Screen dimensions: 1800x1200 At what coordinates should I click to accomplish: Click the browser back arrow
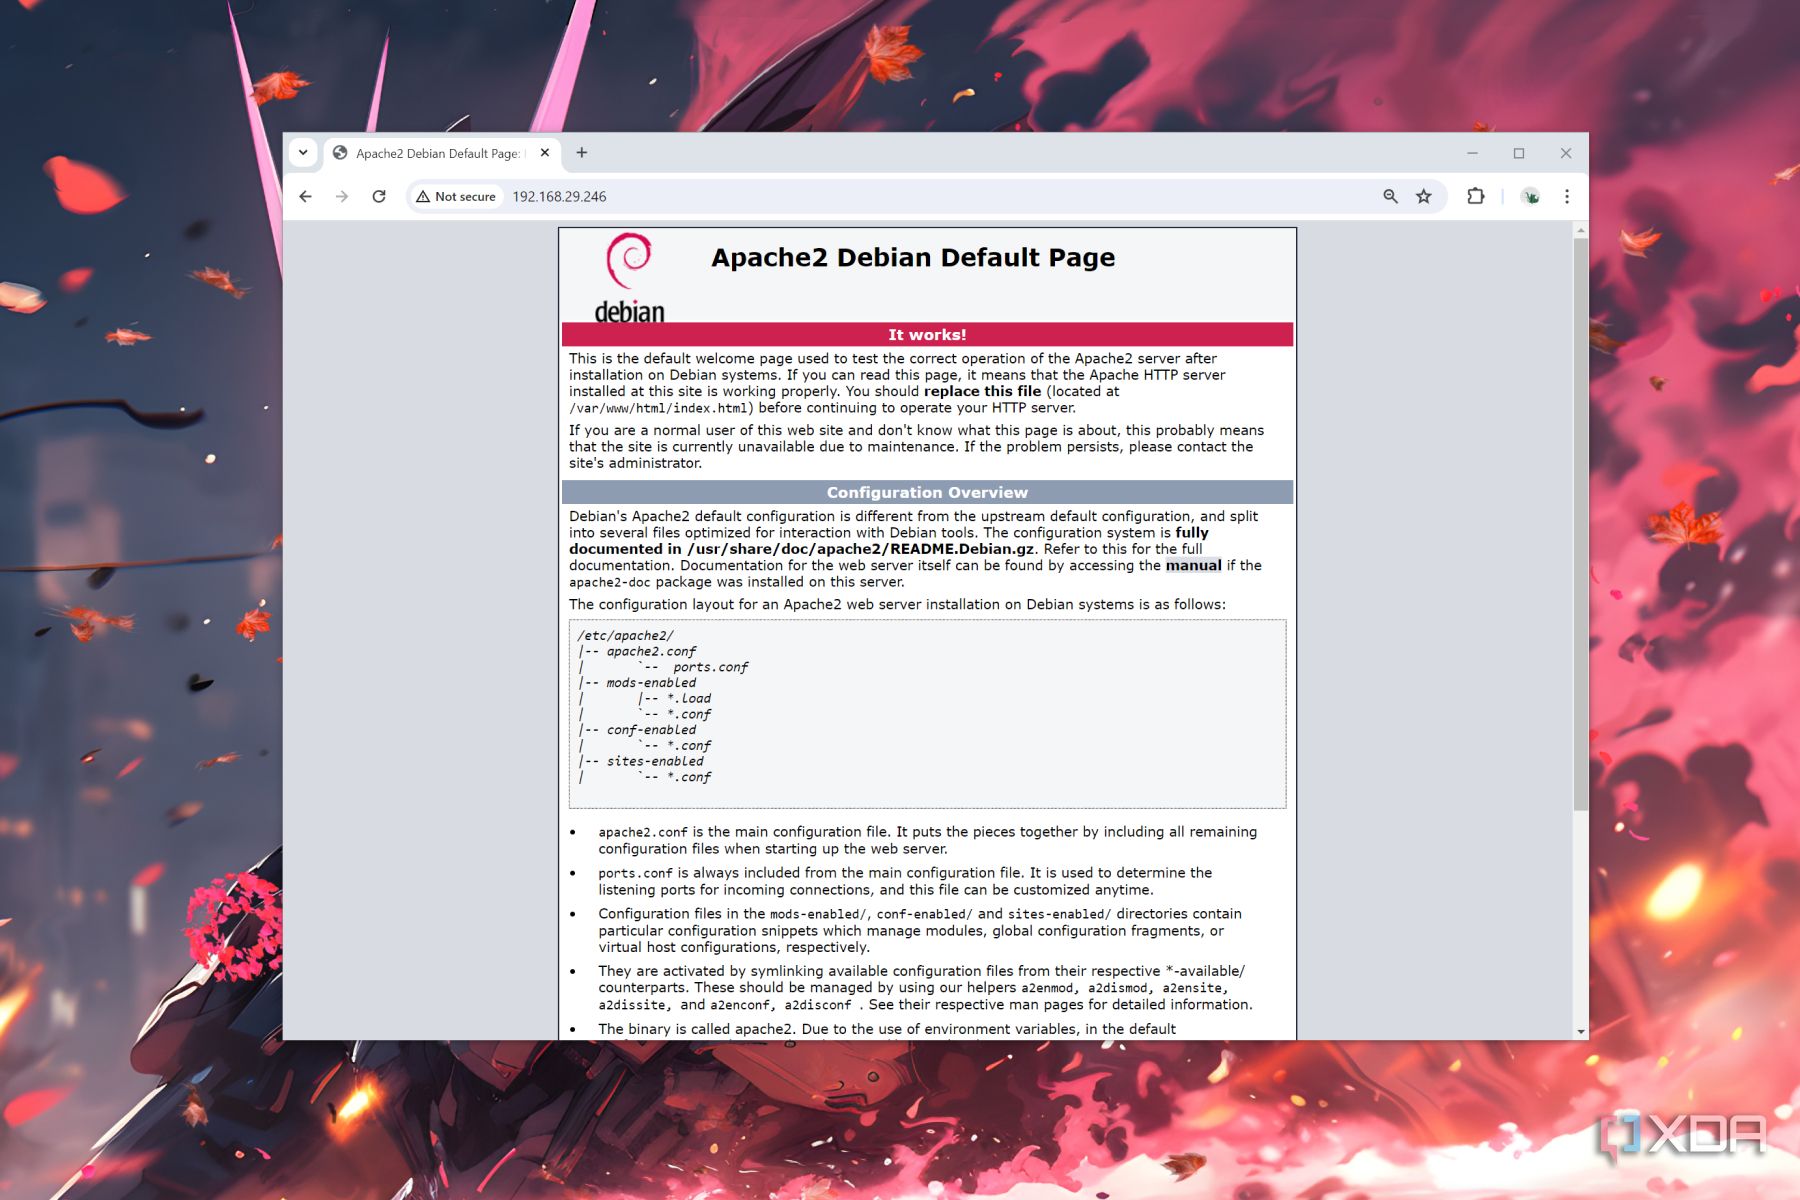coord(306,197)
